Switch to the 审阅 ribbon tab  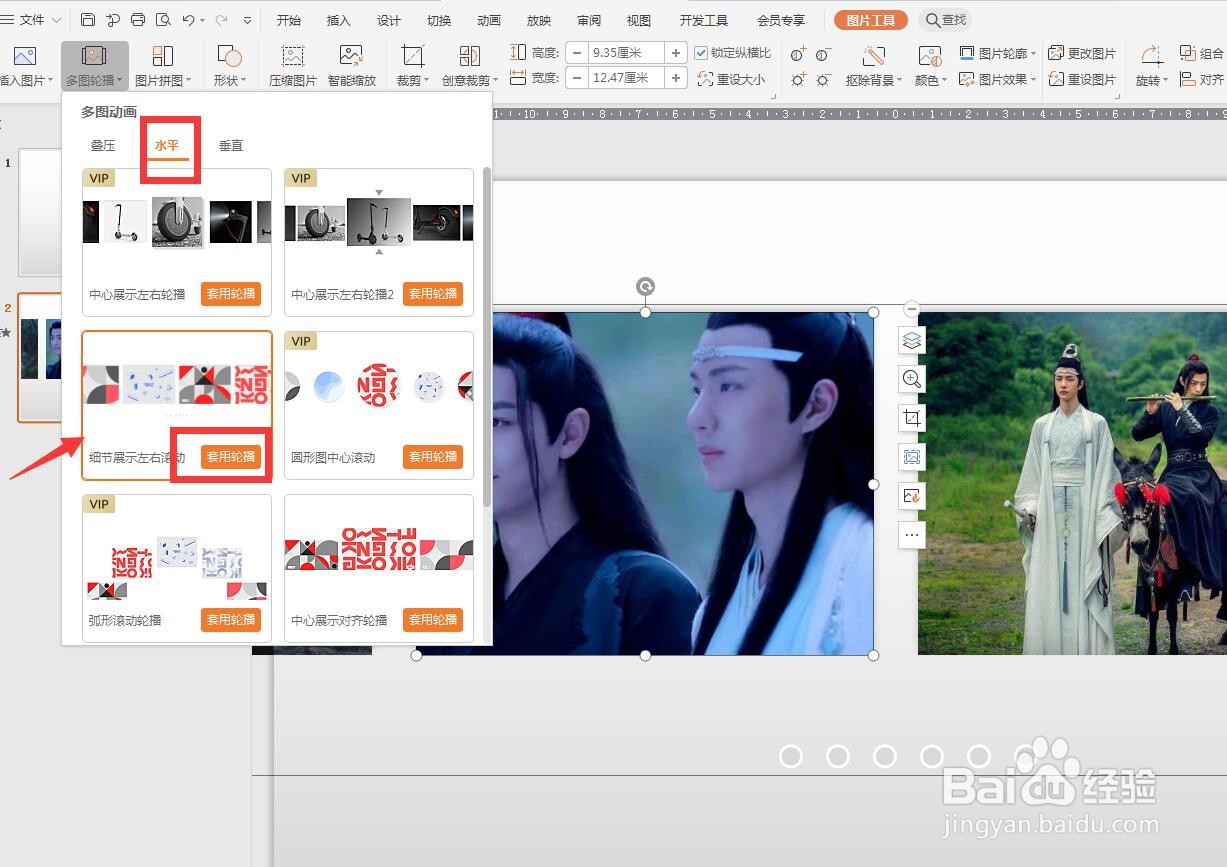[x=589, y=21]
